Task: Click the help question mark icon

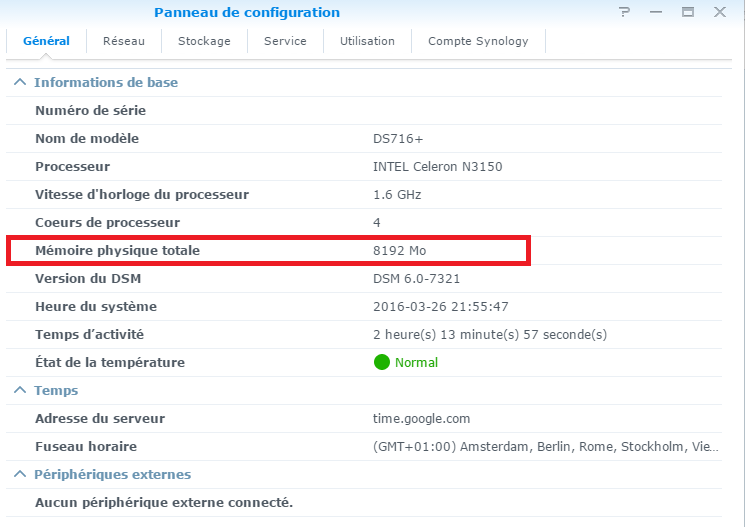Action: coord(625,12)
